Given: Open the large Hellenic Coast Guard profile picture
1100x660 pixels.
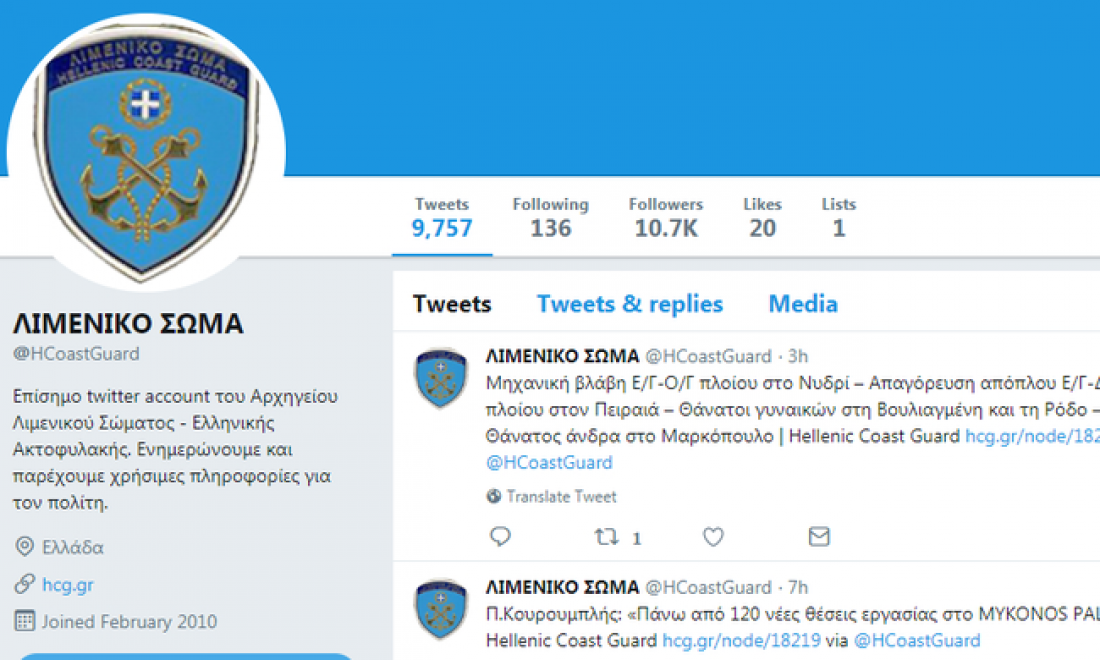Looking at the screenshot, I should coord(146,152).
